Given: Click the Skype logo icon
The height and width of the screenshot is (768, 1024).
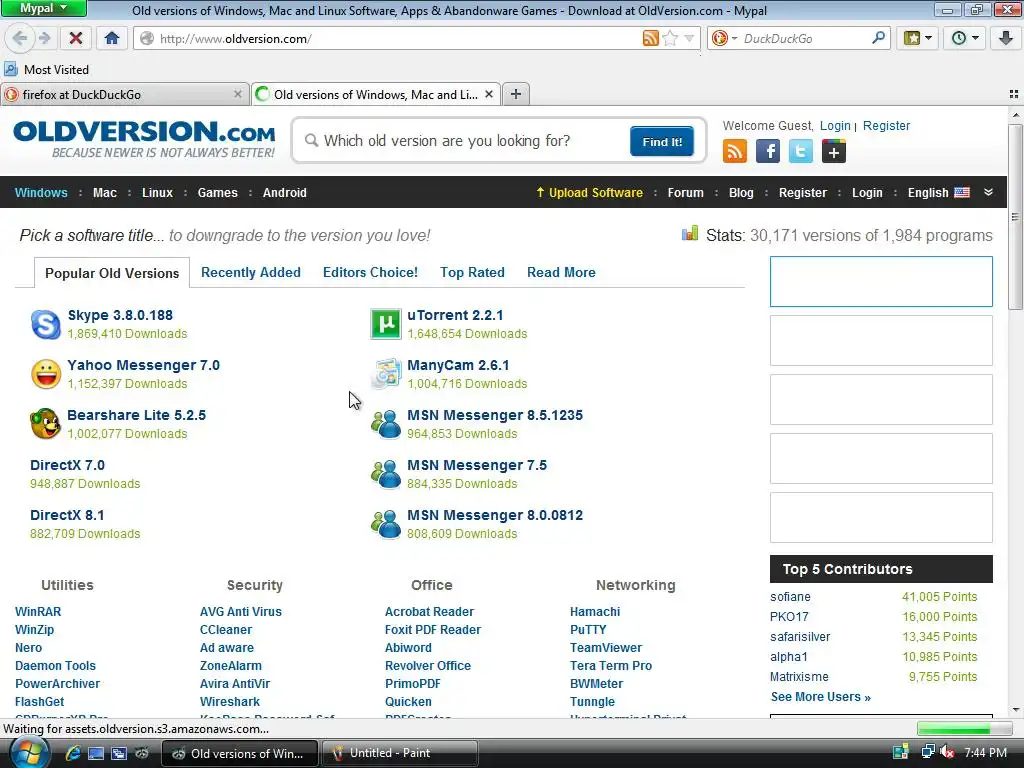Looking at the screenshot, I should [x=46, y=325].
